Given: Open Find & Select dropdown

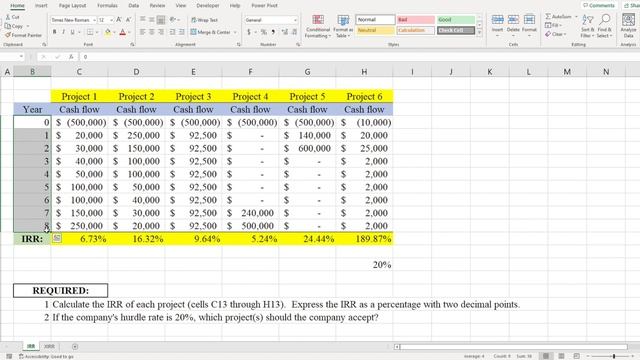Looking at the screenshot, I should pos(604,26).
